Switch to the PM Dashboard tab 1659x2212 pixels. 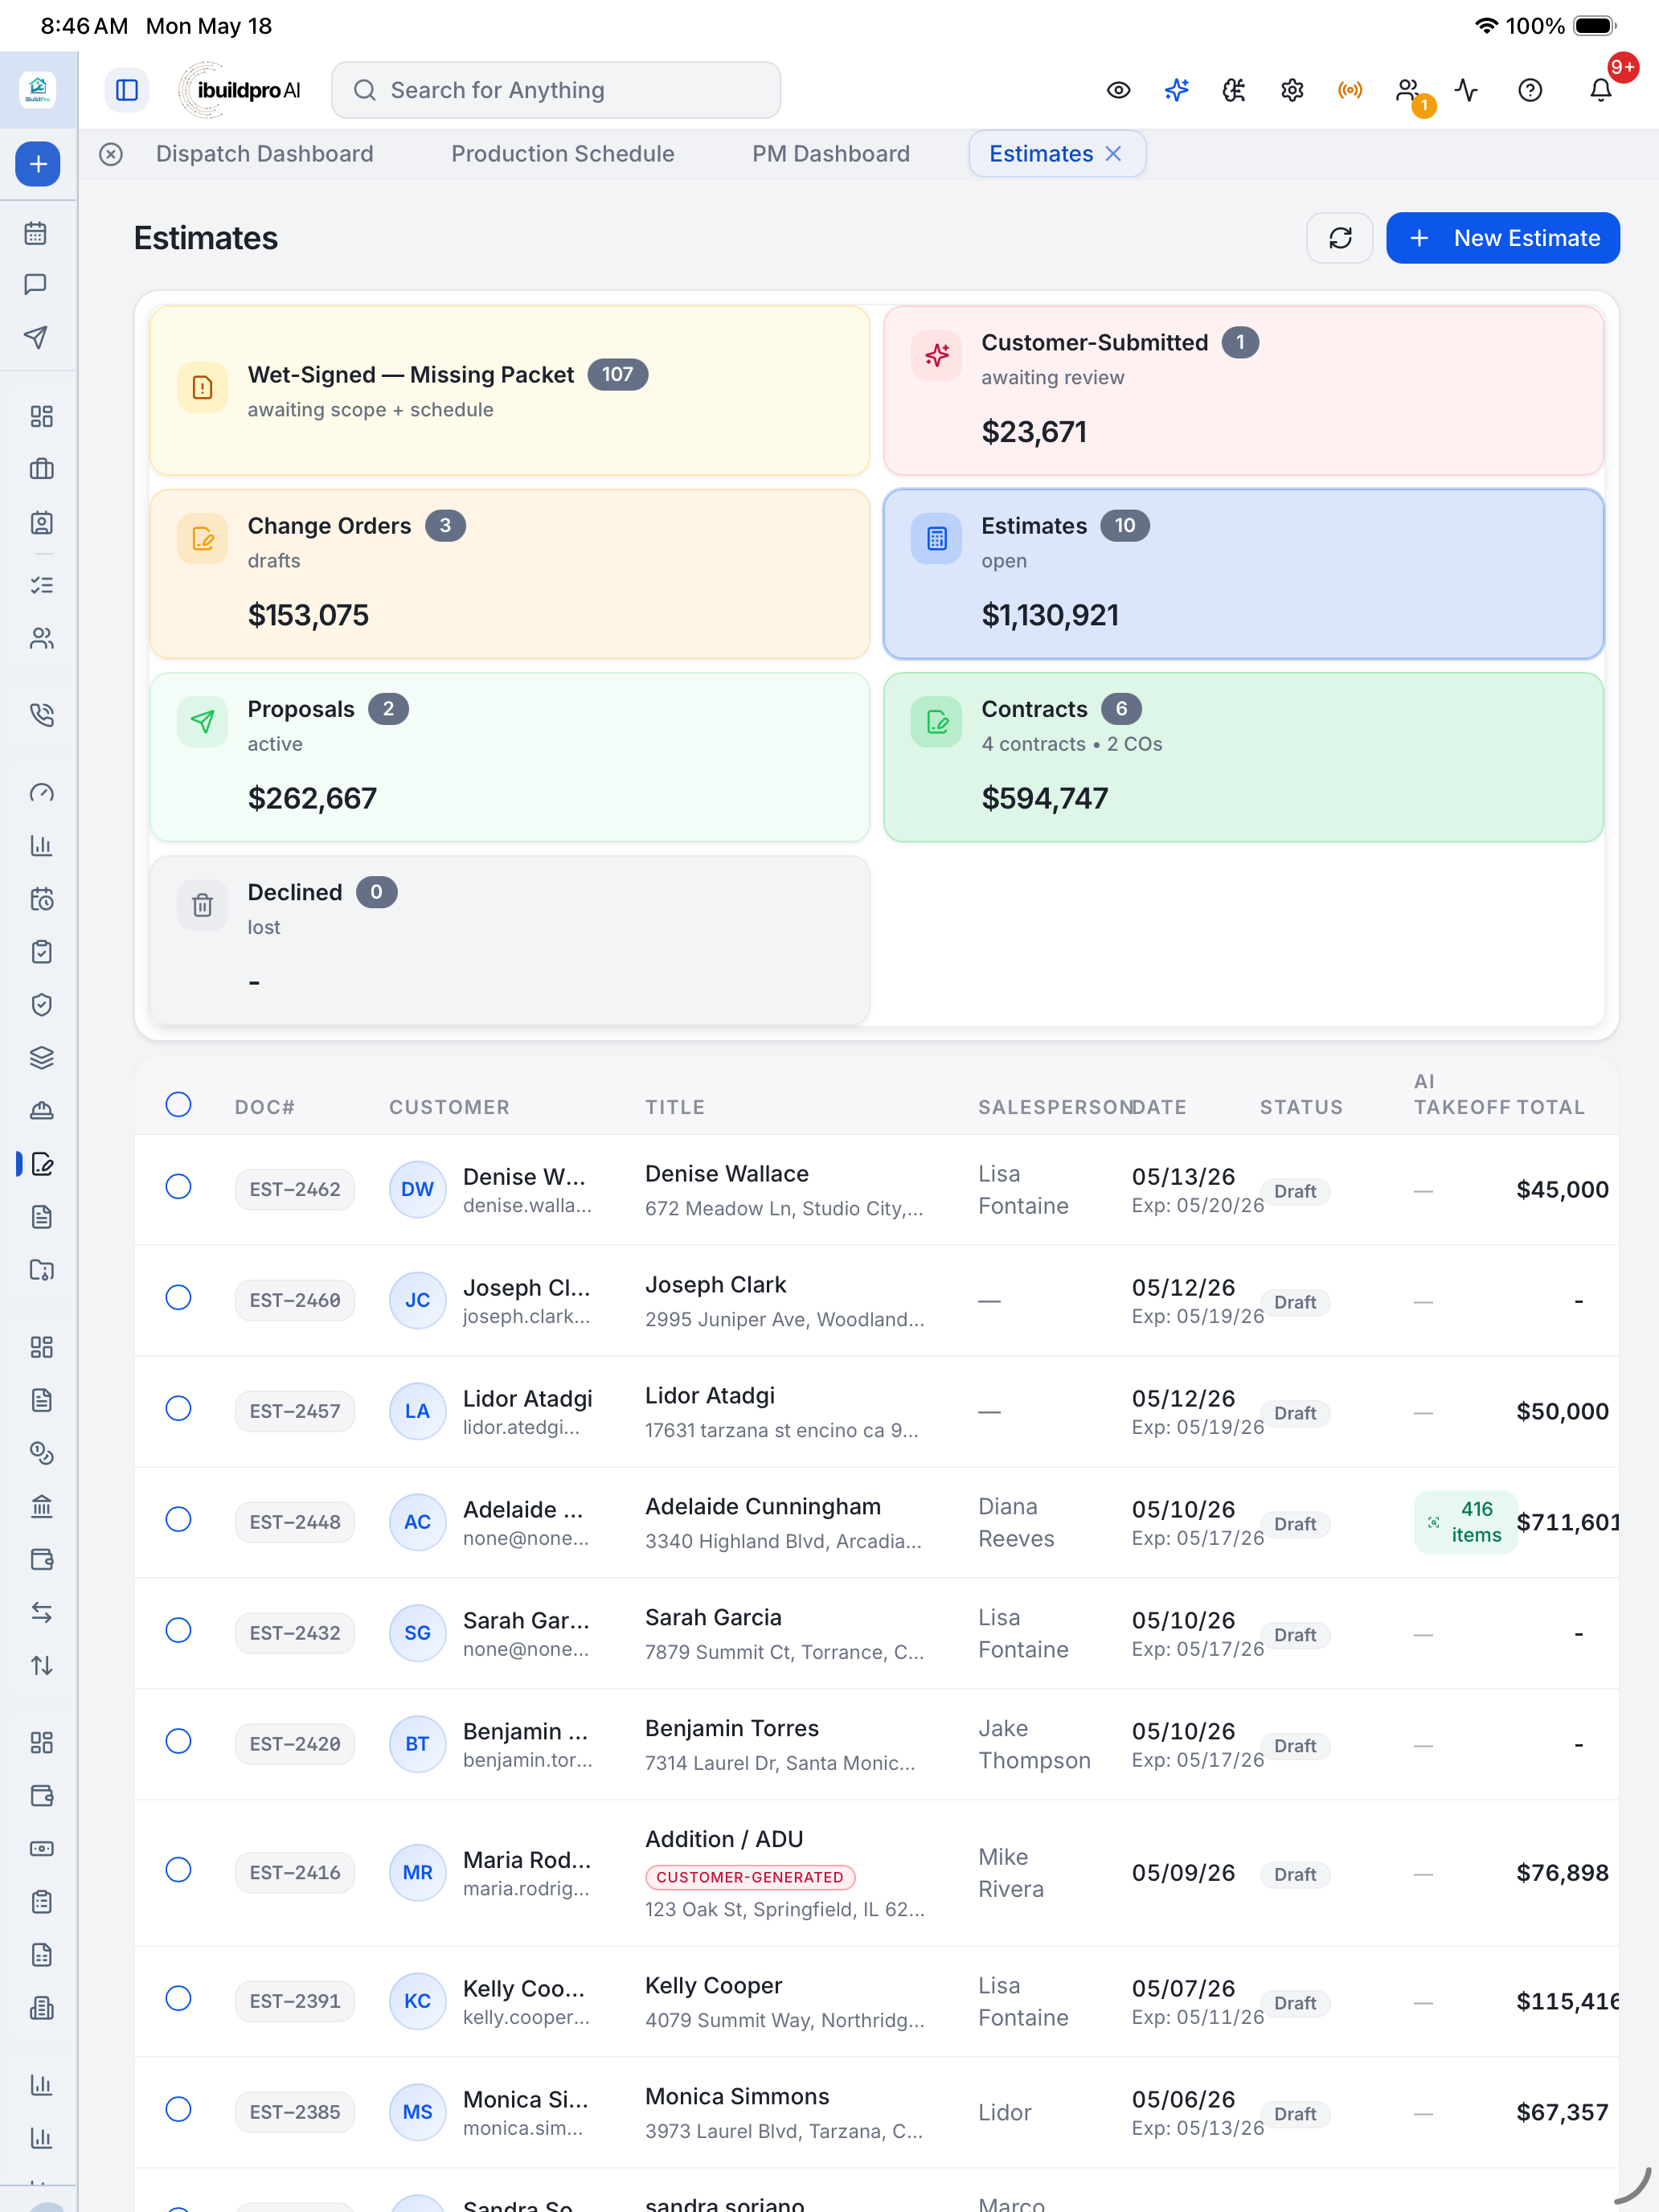[x=831, y=154]
